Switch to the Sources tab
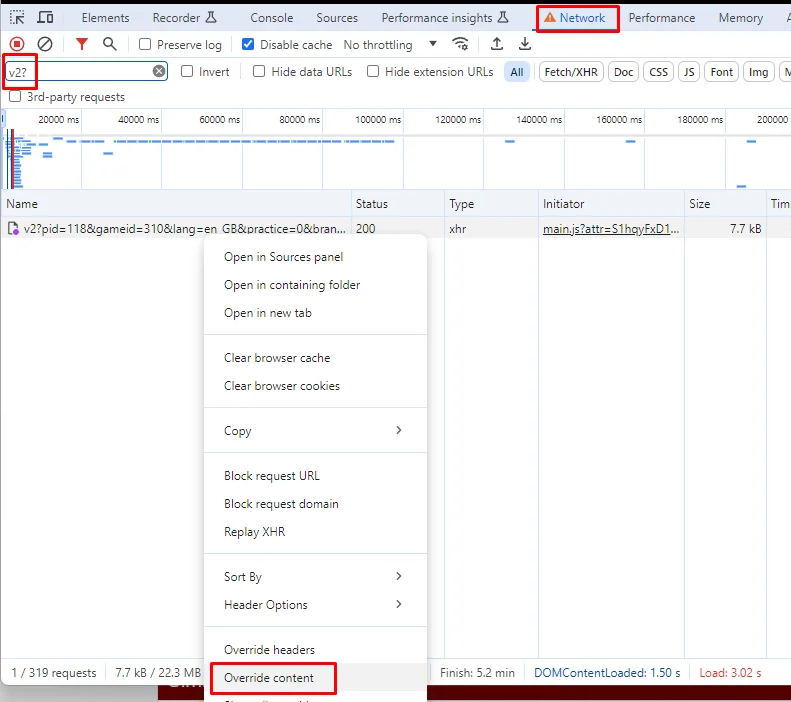Viewport: 791px width, 702px height. (337, 18)
